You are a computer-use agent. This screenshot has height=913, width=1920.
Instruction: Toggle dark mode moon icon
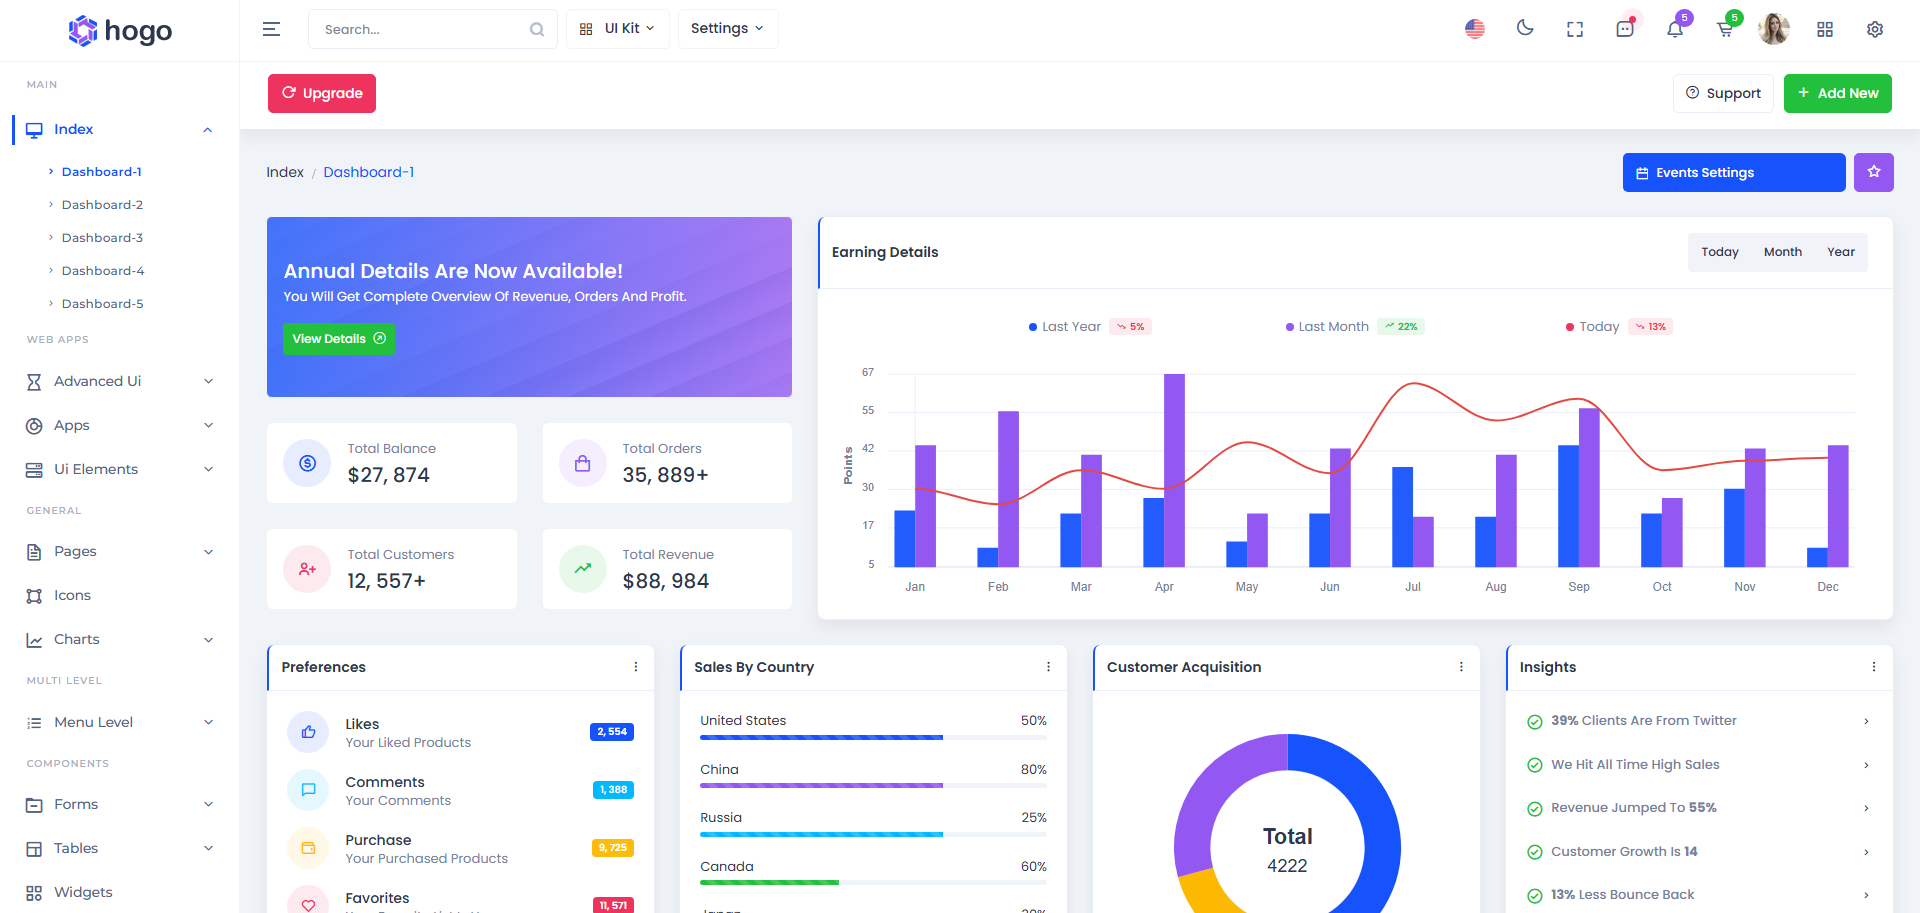tap(1525, 28)
